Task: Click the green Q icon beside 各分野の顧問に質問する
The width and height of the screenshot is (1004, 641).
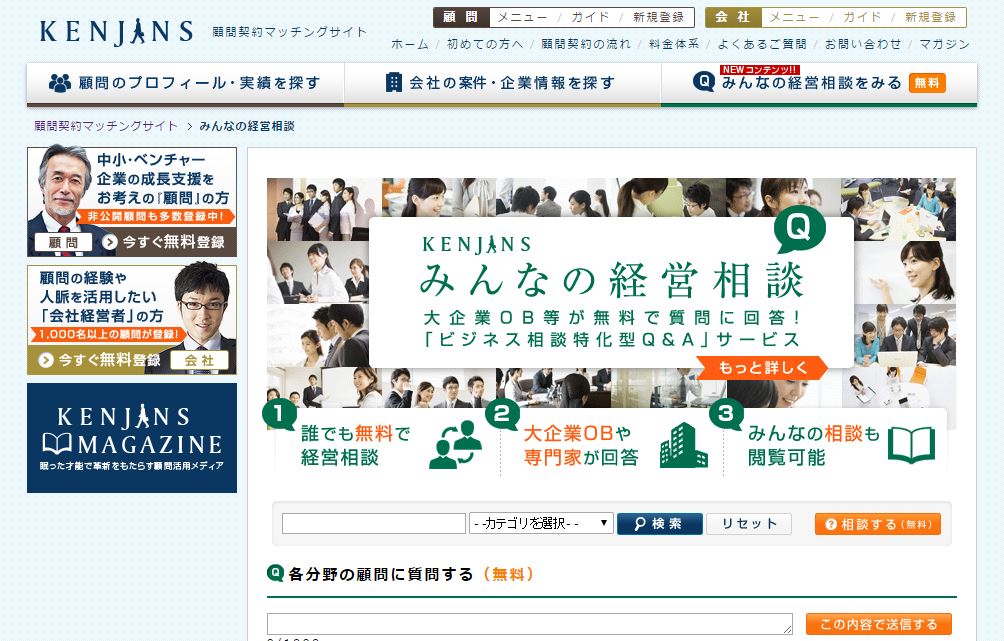Action: coord(275,572)
